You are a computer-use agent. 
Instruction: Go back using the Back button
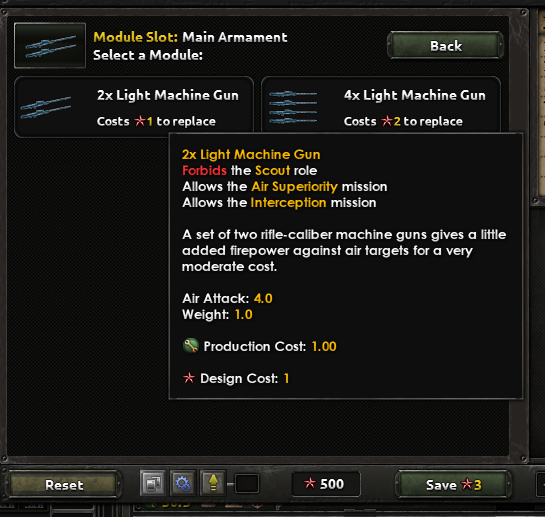pos(446,46)
